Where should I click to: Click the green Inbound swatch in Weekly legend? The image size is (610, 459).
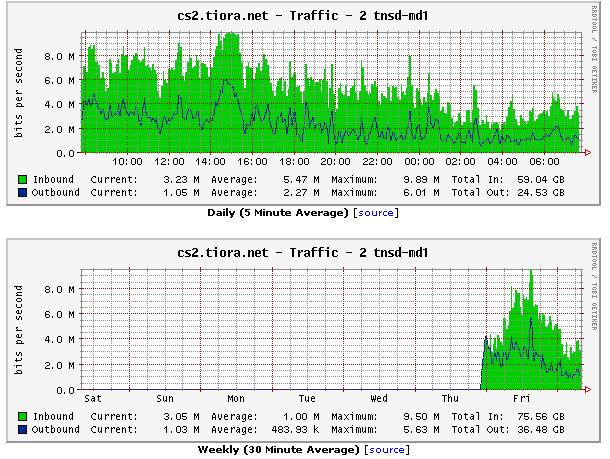pos(22,417)
